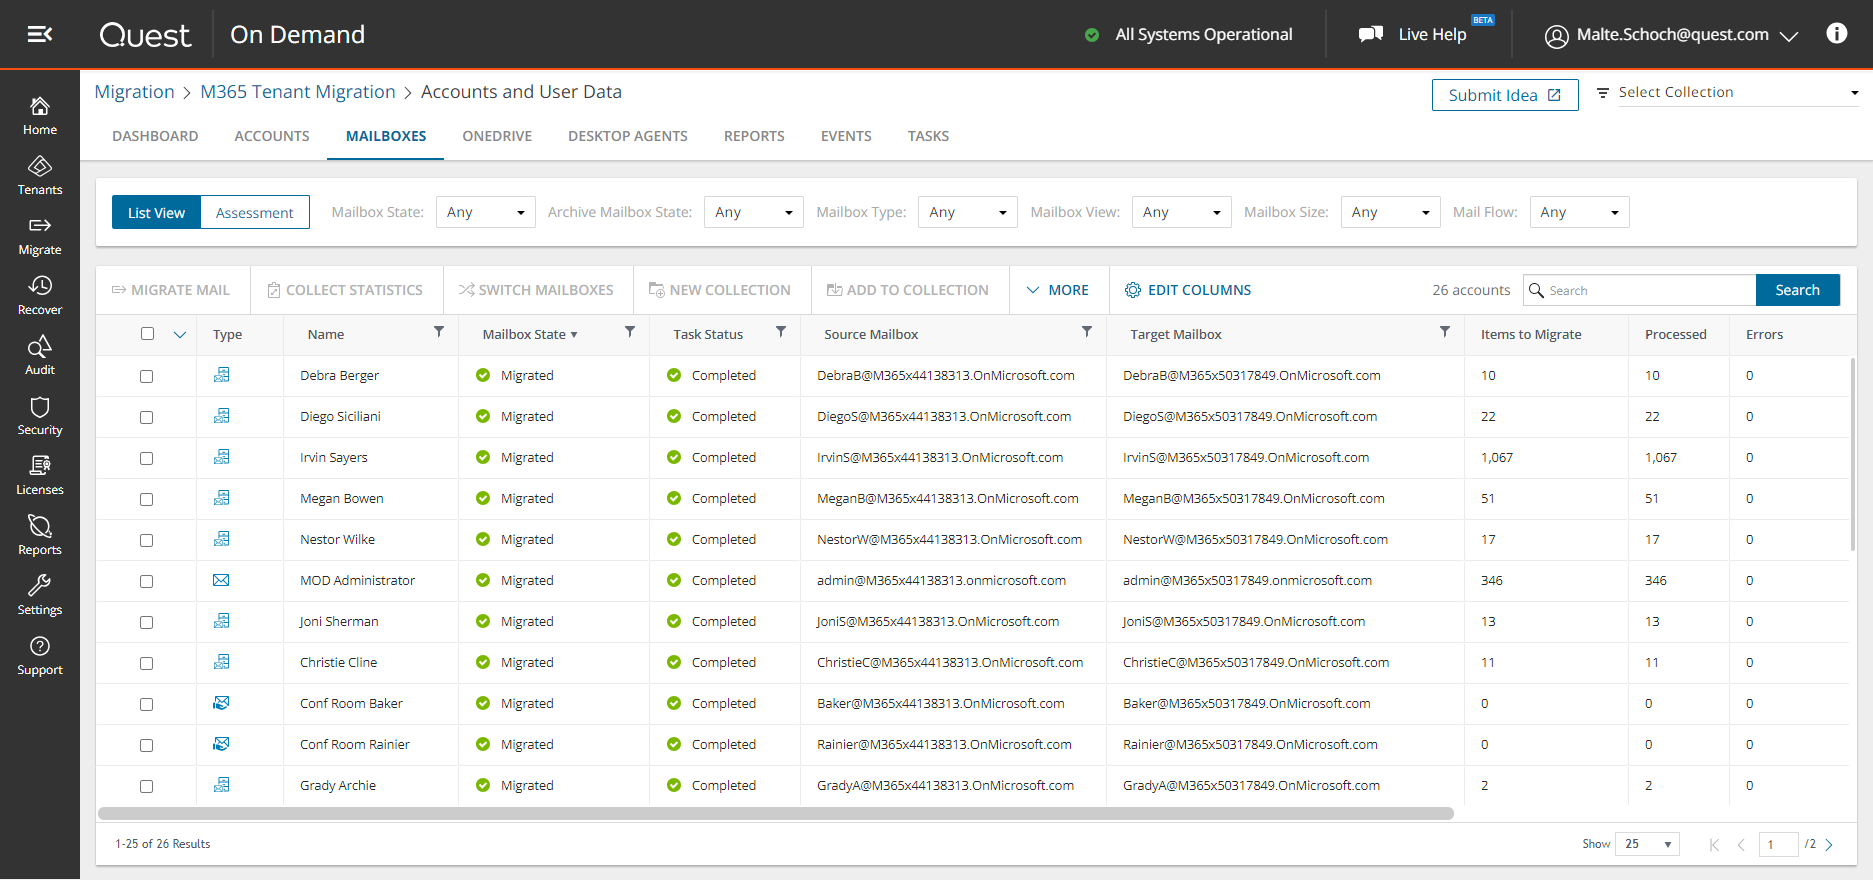The height and width of the screenshot is (880, 1873).
Task: Open the Settings wrench icon
Action: point(40,585)
